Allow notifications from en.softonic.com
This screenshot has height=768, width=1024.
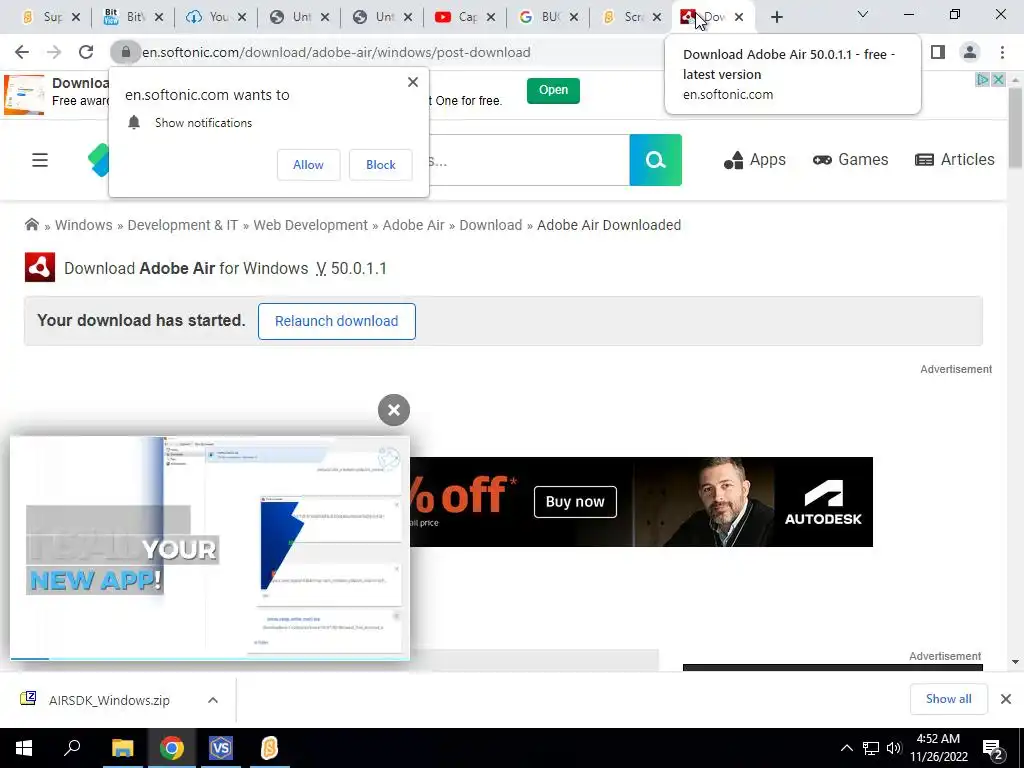tap(308, 165)
